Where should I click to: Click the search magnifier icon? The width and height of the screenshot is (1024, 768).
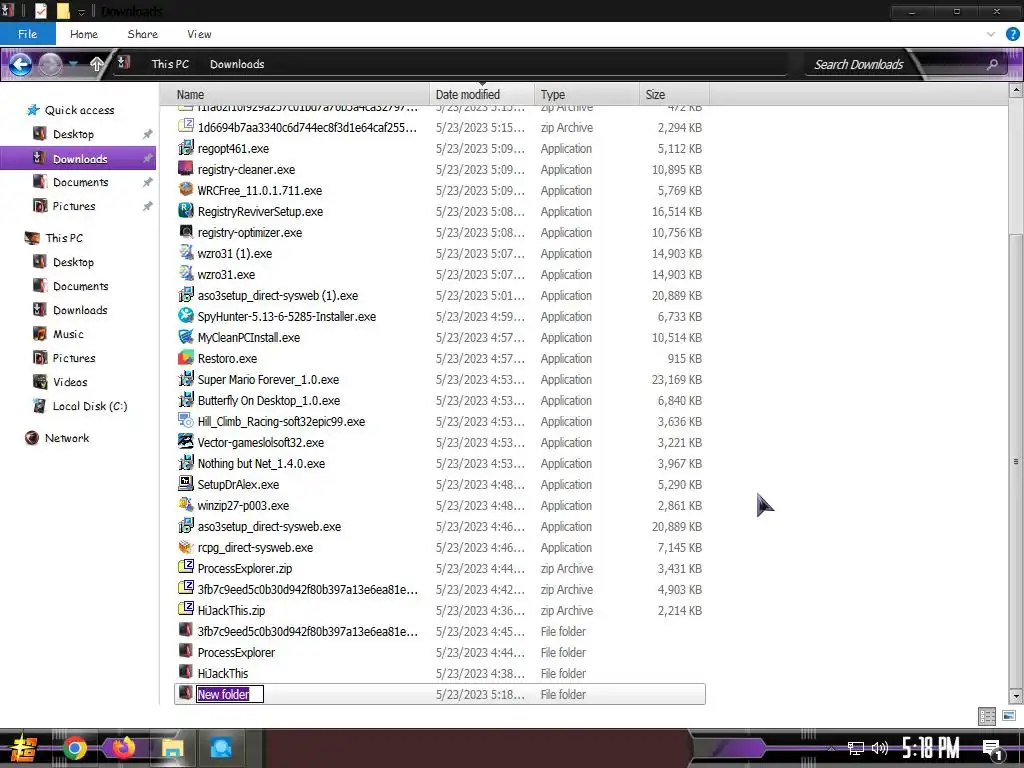[x=992, y=64]
